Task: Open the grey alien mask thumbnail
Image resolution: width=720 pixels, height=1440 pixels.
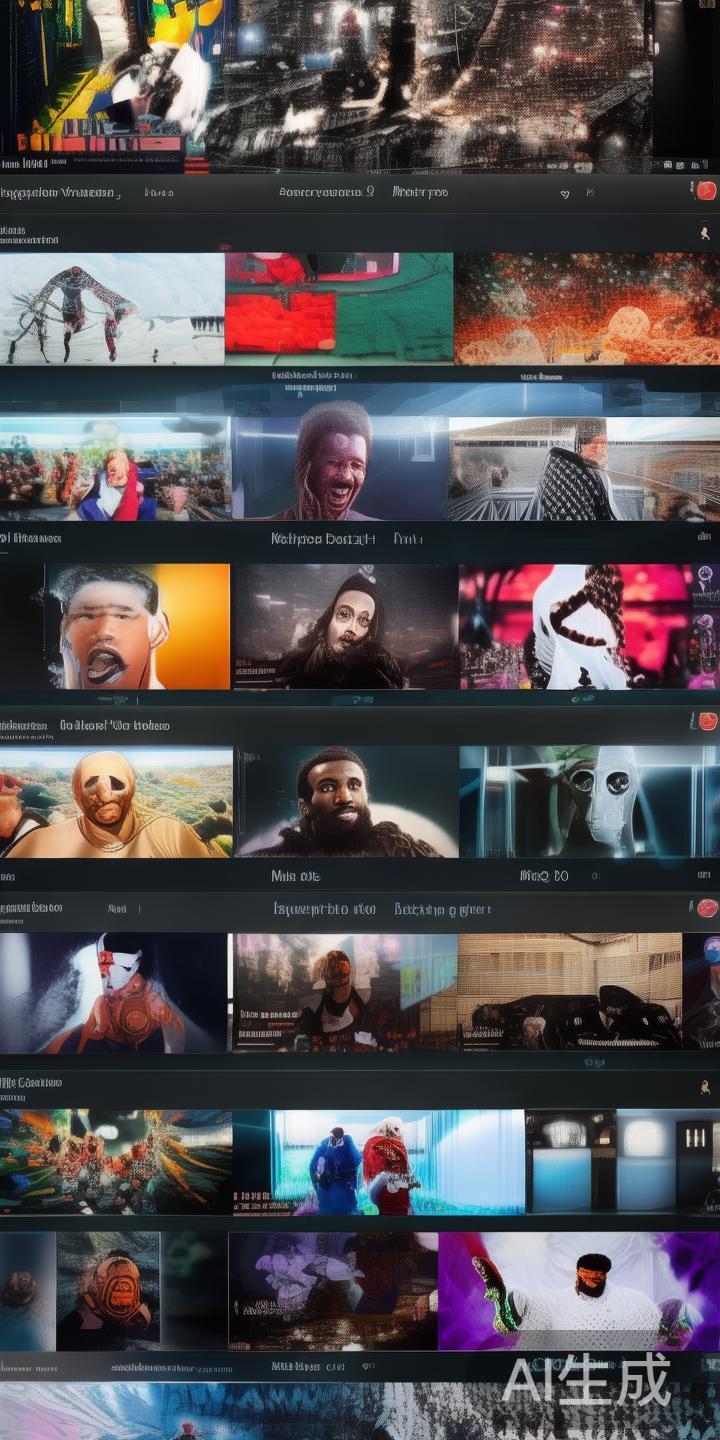Action: tap(588, 802)
